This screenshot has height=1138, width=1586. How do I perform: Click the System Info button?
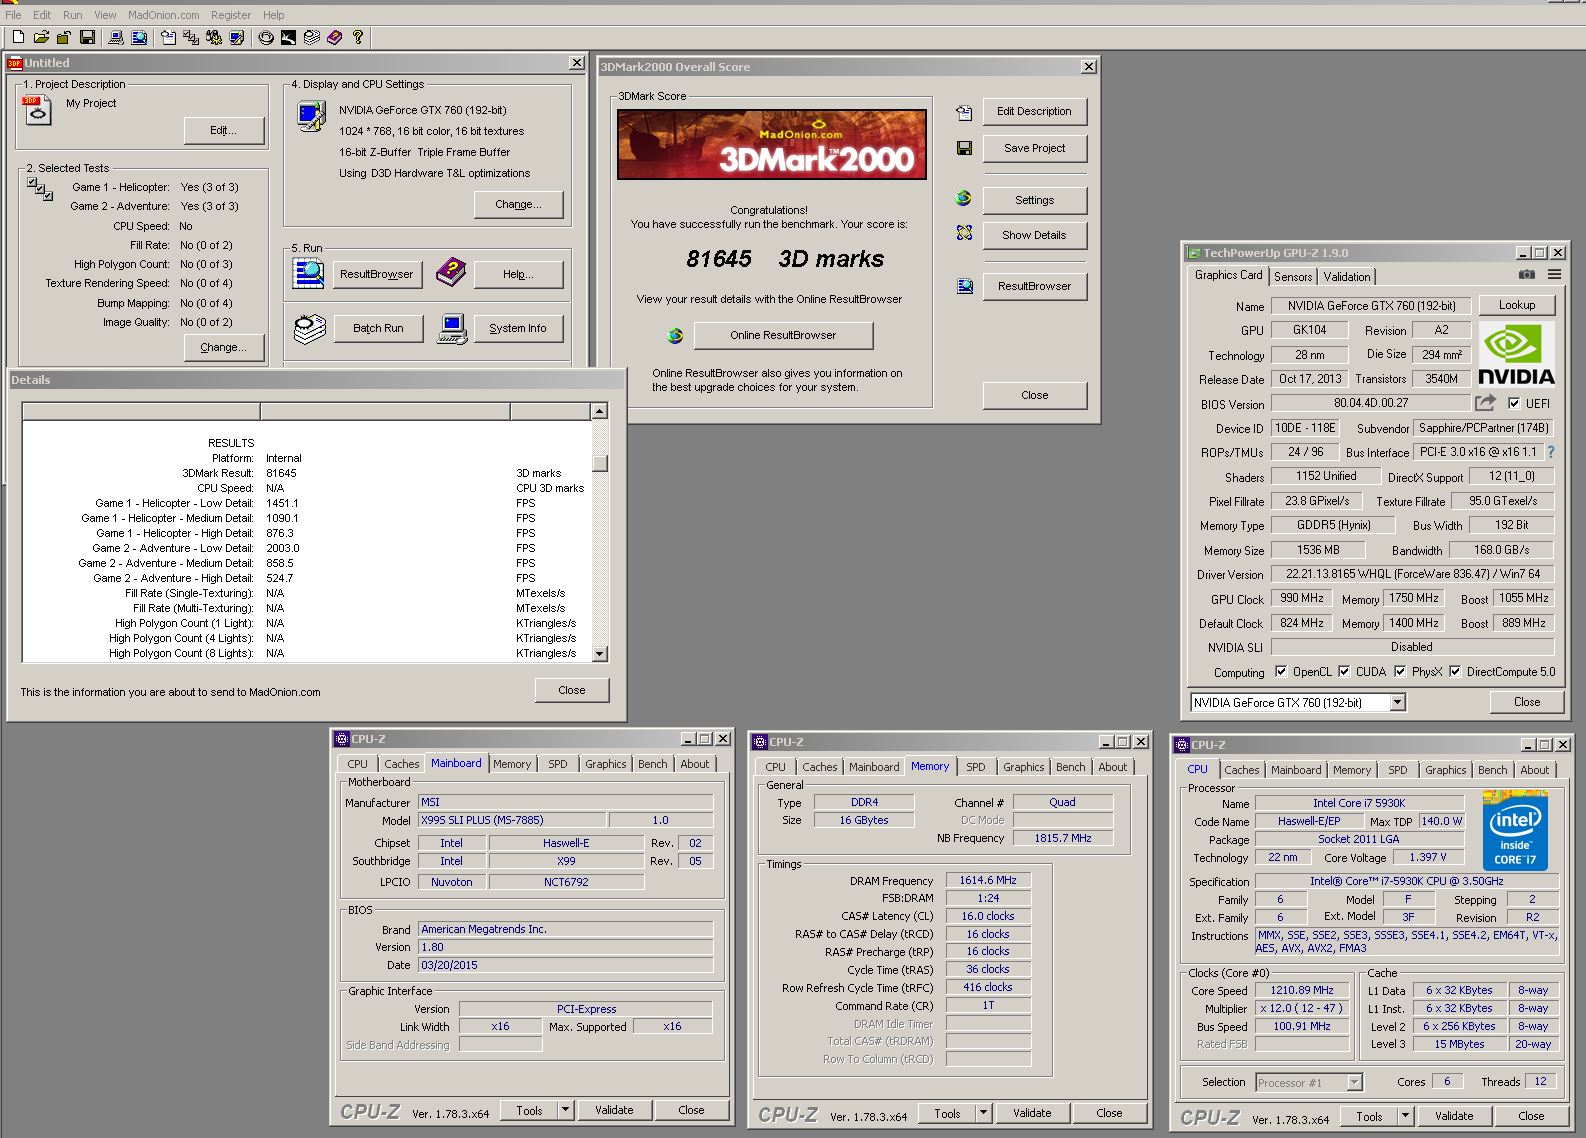518,328
